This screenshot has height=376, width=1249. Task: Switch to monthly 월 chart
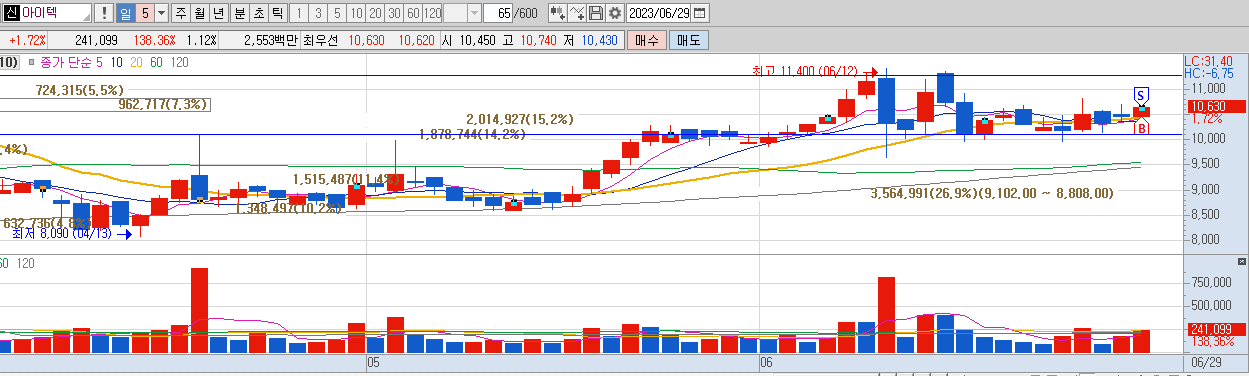click(x=199, y=13)
